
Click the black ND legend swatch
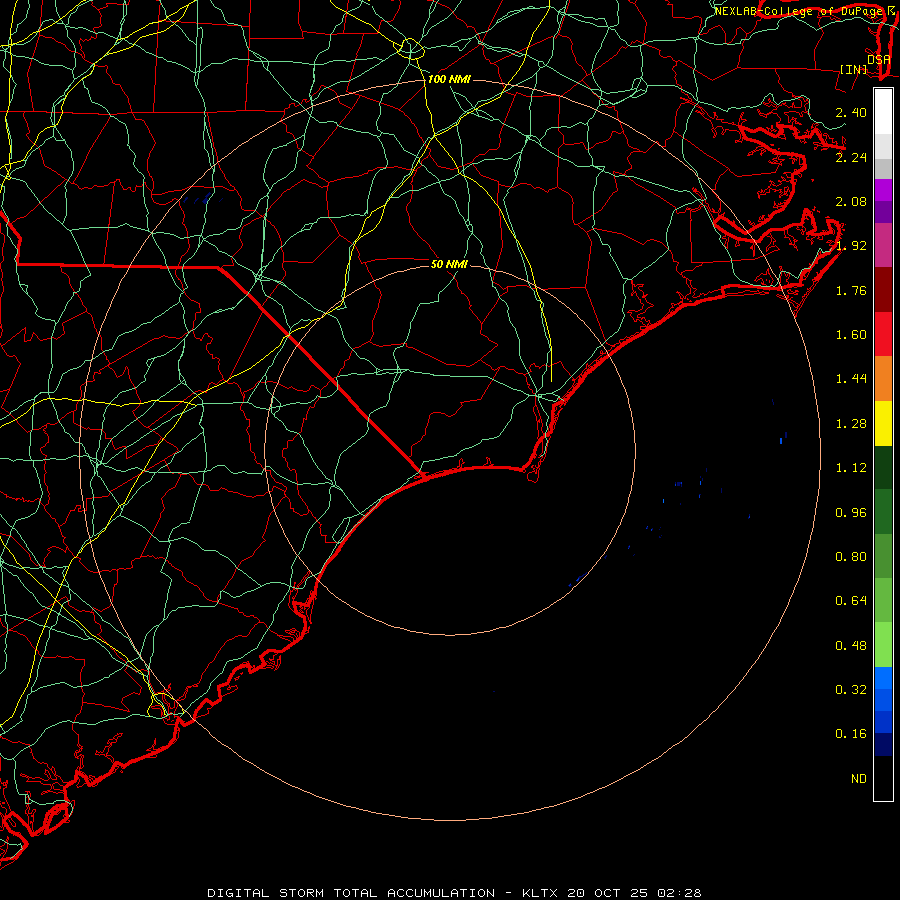[883, 778]
